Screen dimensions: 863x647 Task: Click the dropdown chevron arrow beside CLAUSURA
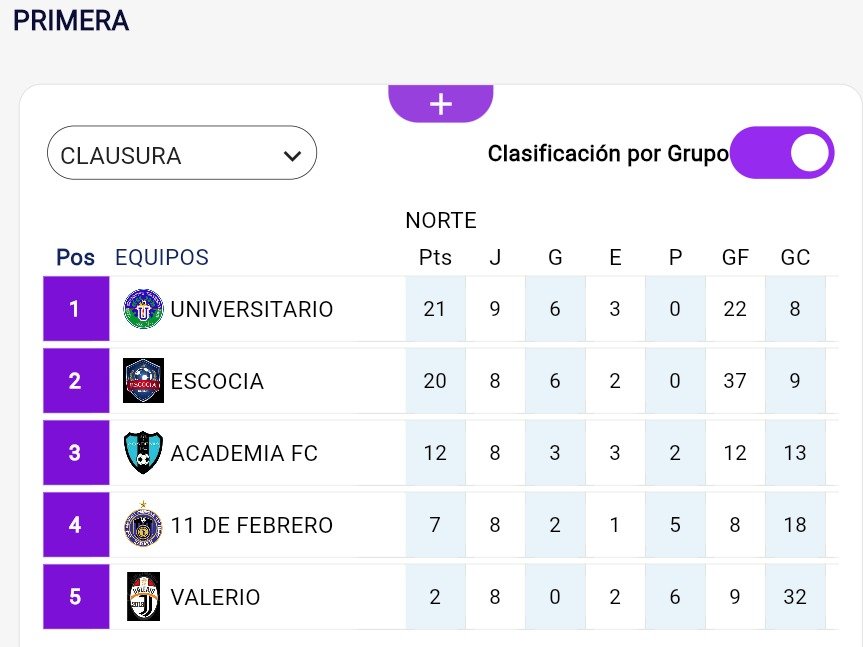pos(292,156)
